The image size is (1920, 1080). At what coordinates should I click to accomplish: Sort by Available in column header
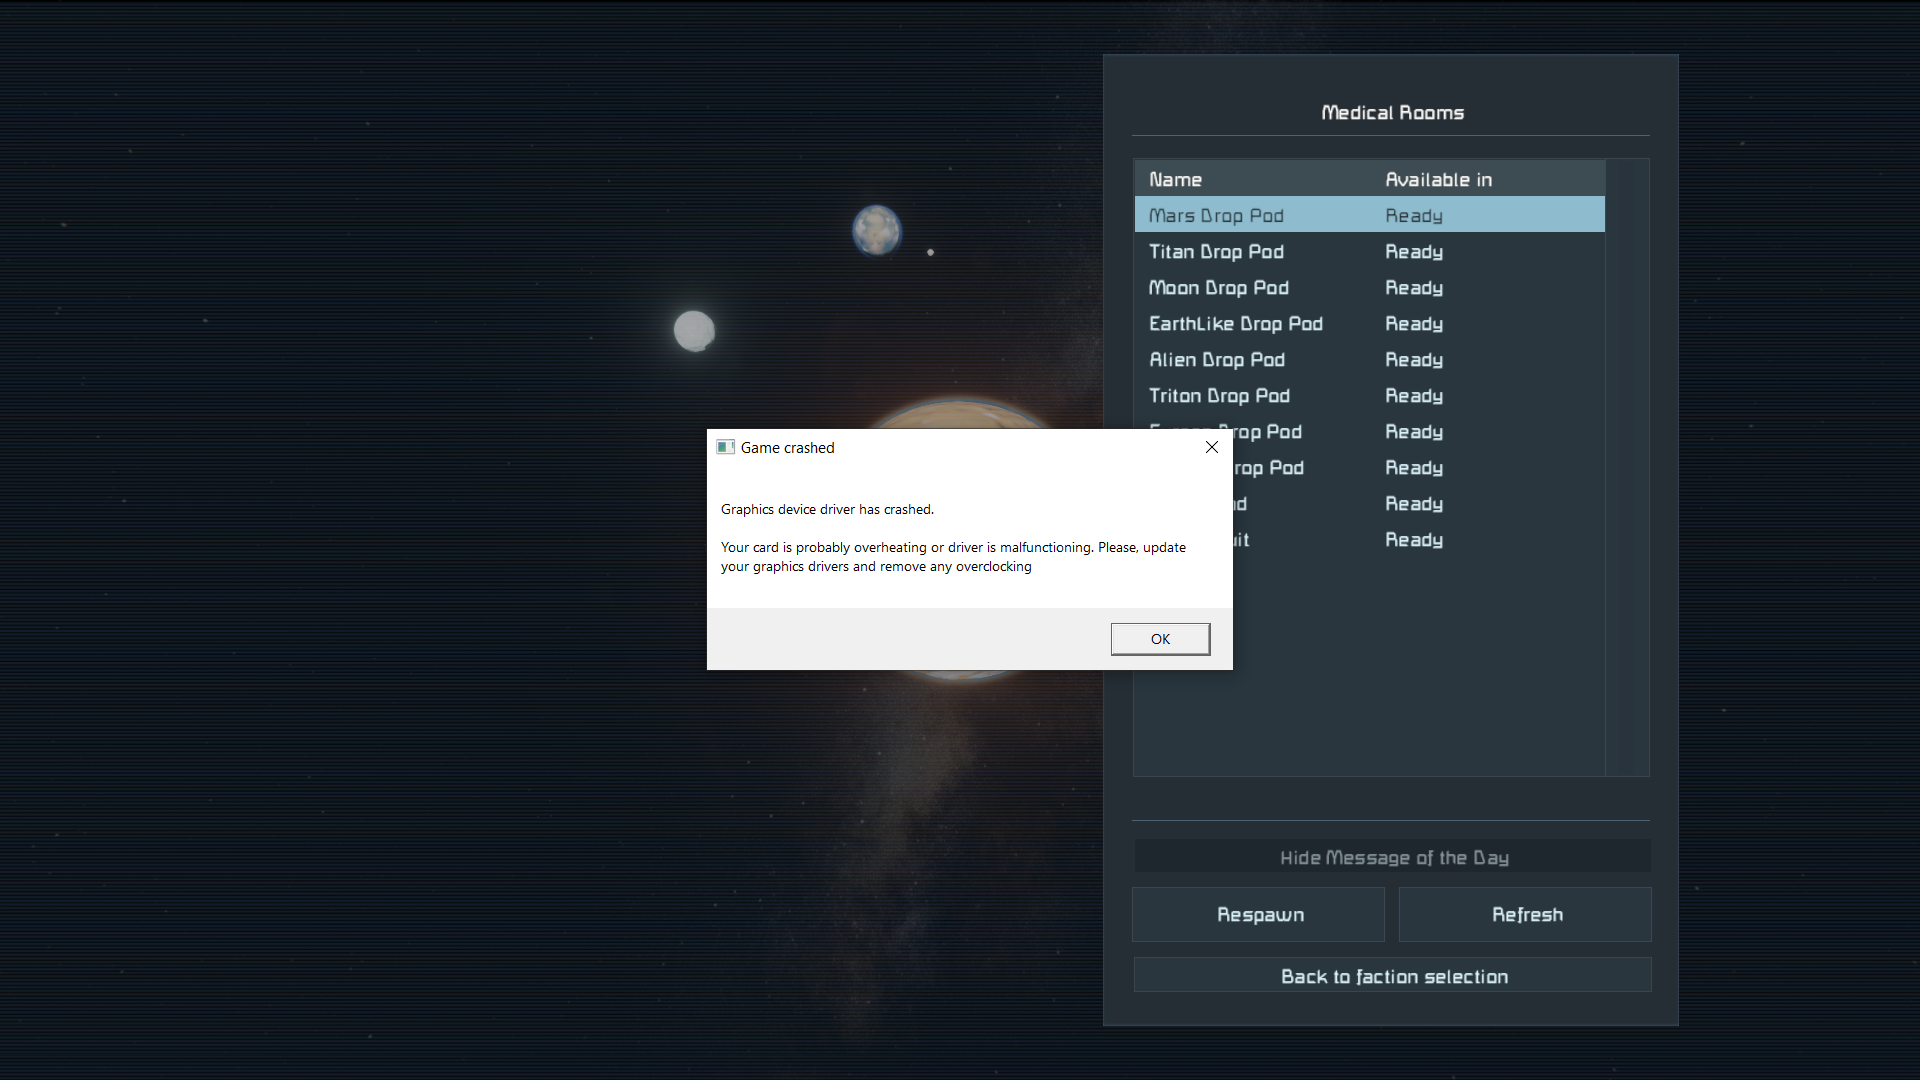point(1437,180)
